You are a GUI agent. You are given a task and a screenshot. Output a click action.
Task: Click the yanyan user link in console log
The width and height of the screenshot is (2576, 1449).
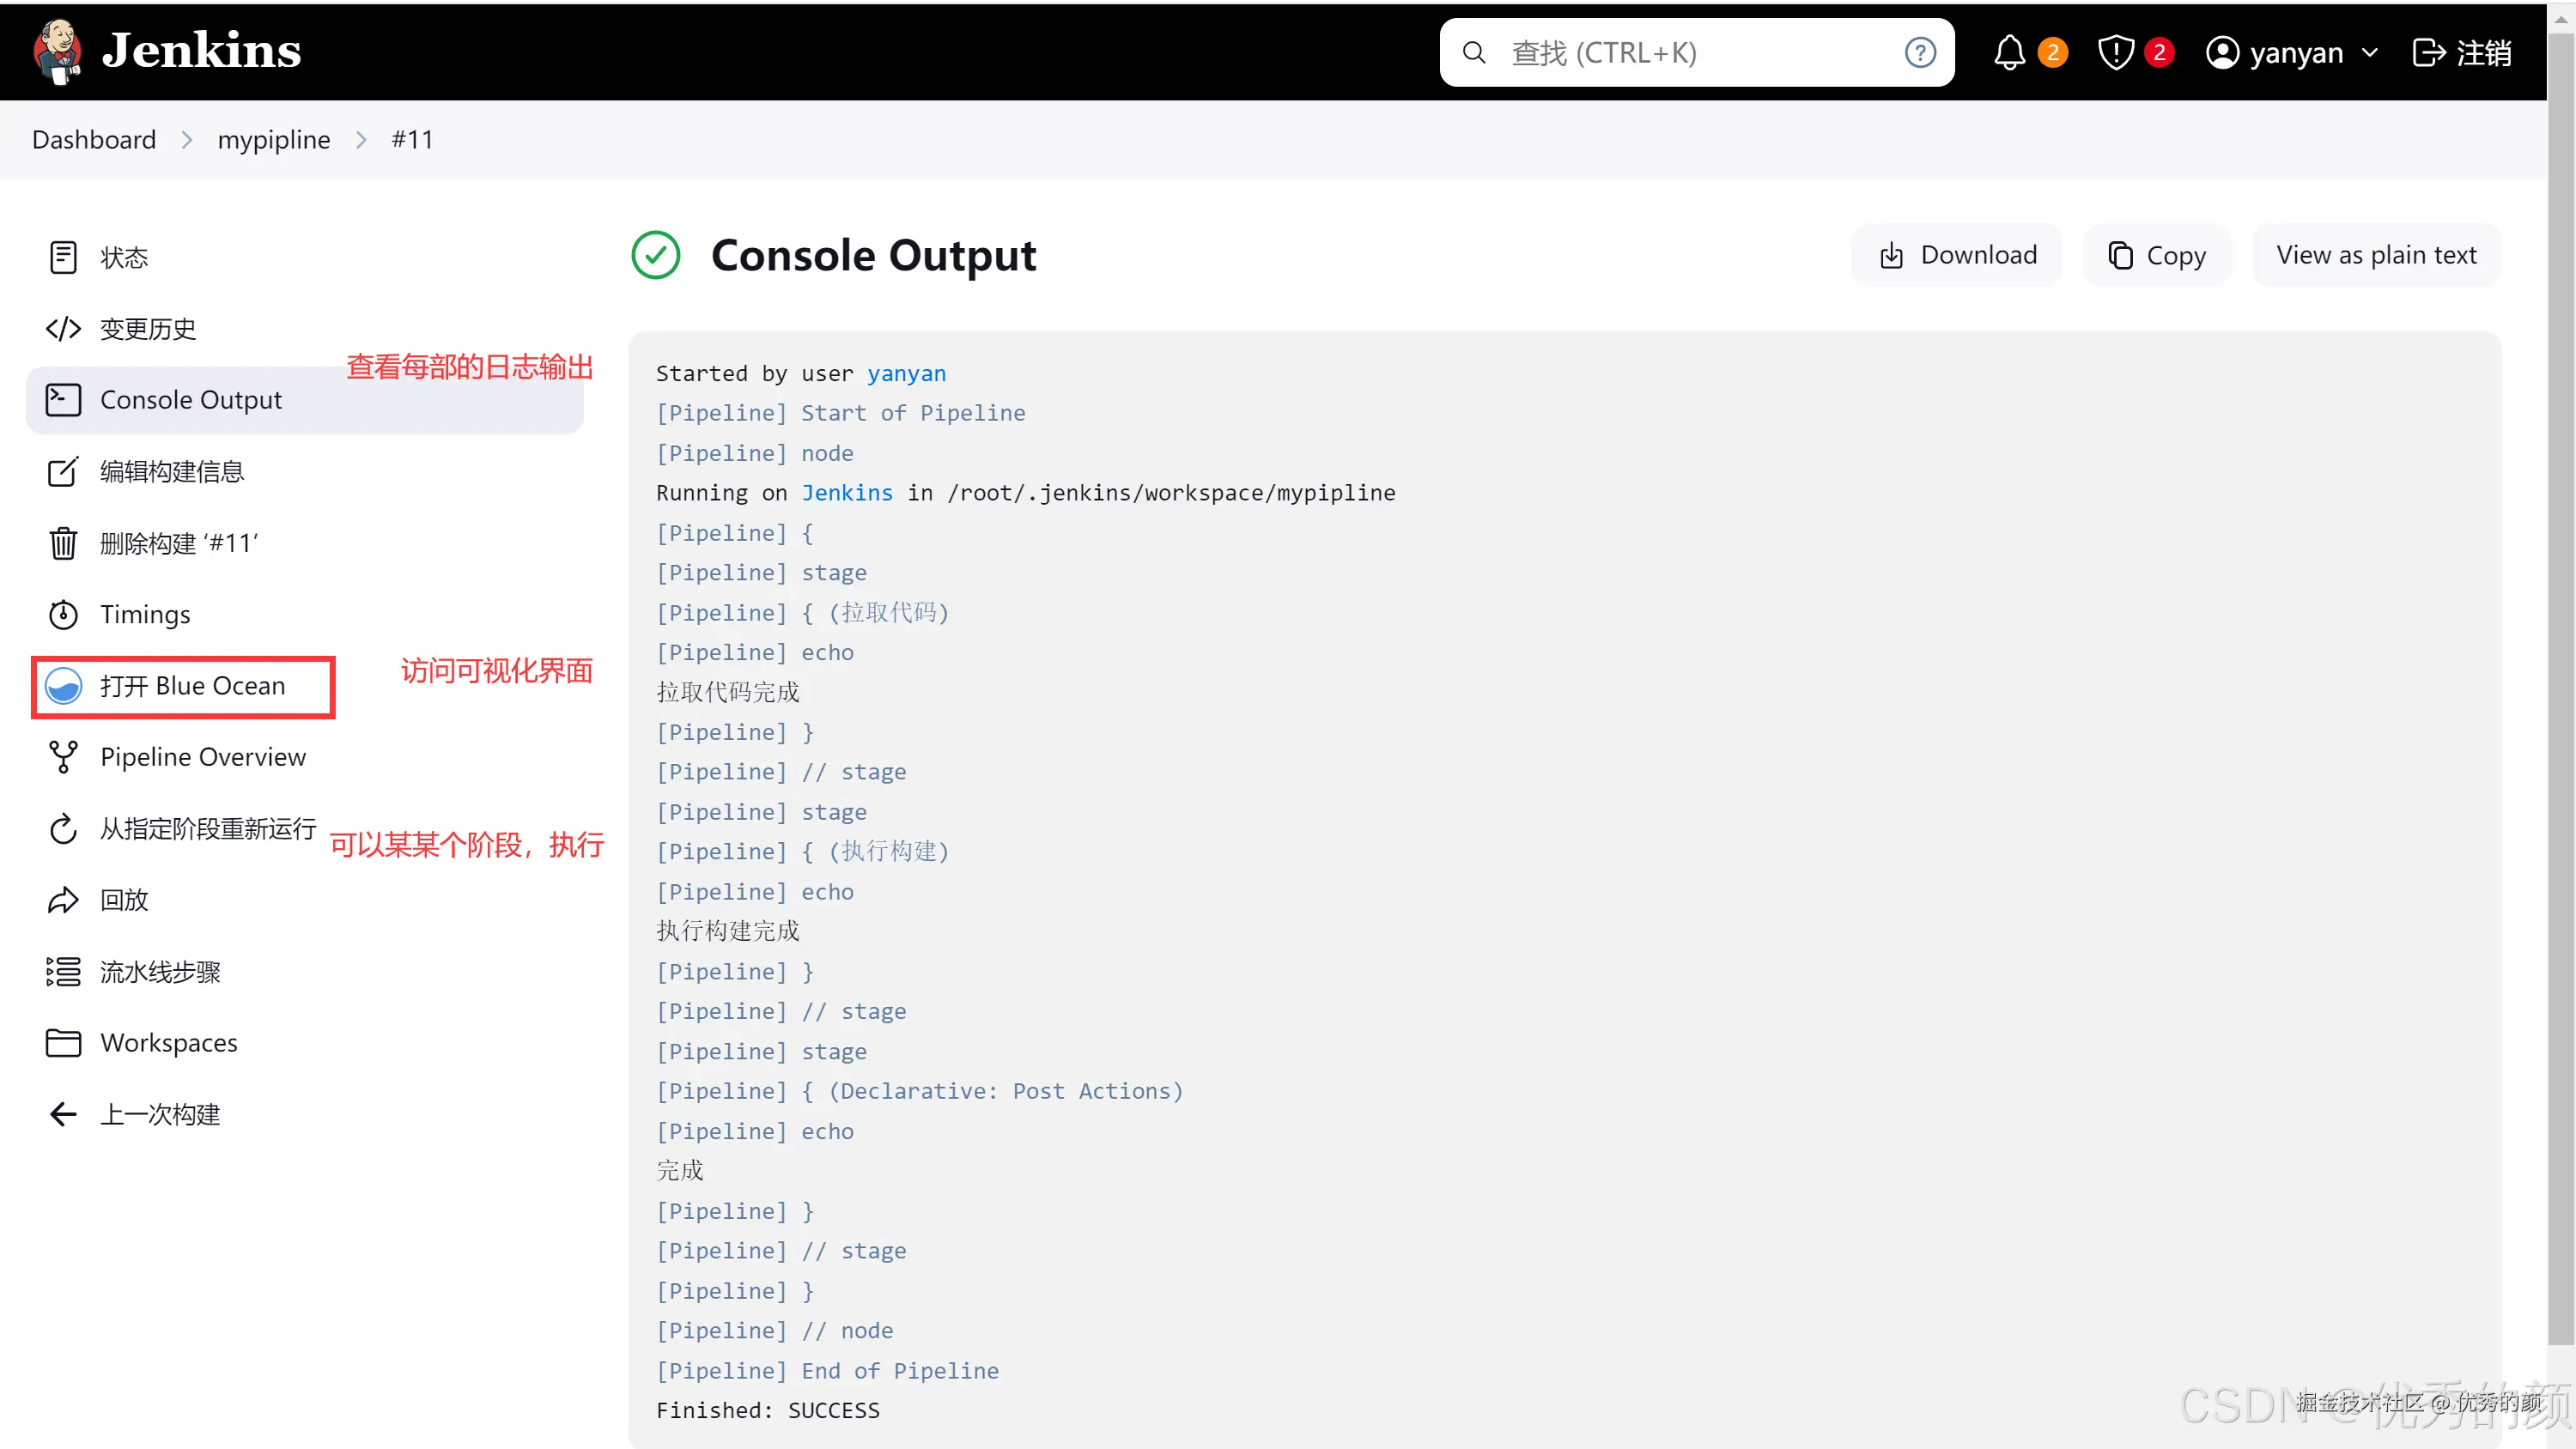pyautogui.click(x=905, y=373)
